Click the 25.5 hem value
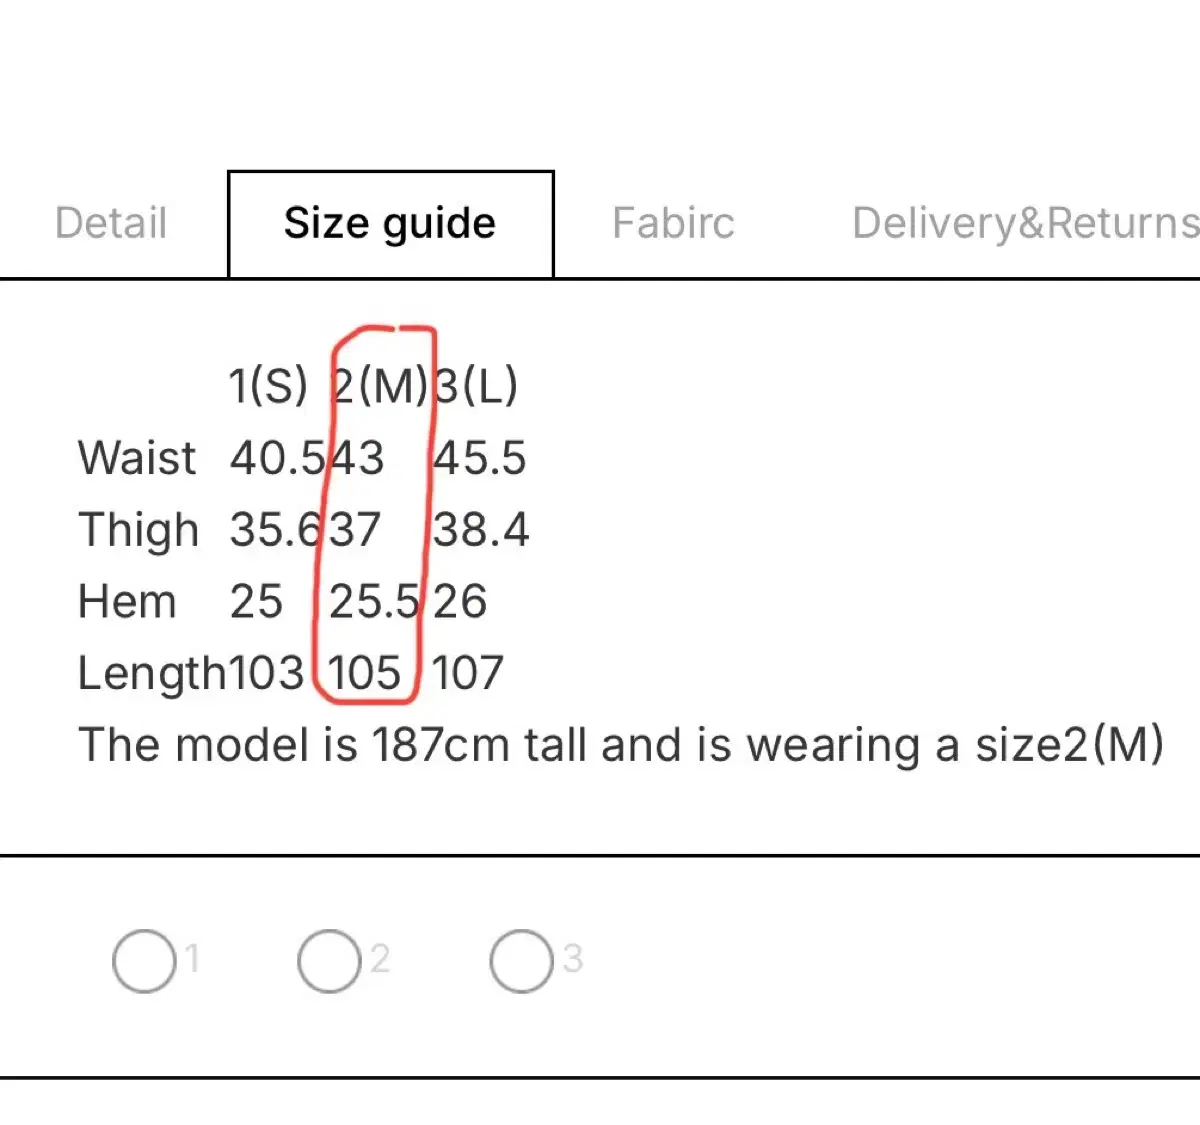Image resolution: width=1200 pixels, height=1125 pixels. tap(375, 602)
